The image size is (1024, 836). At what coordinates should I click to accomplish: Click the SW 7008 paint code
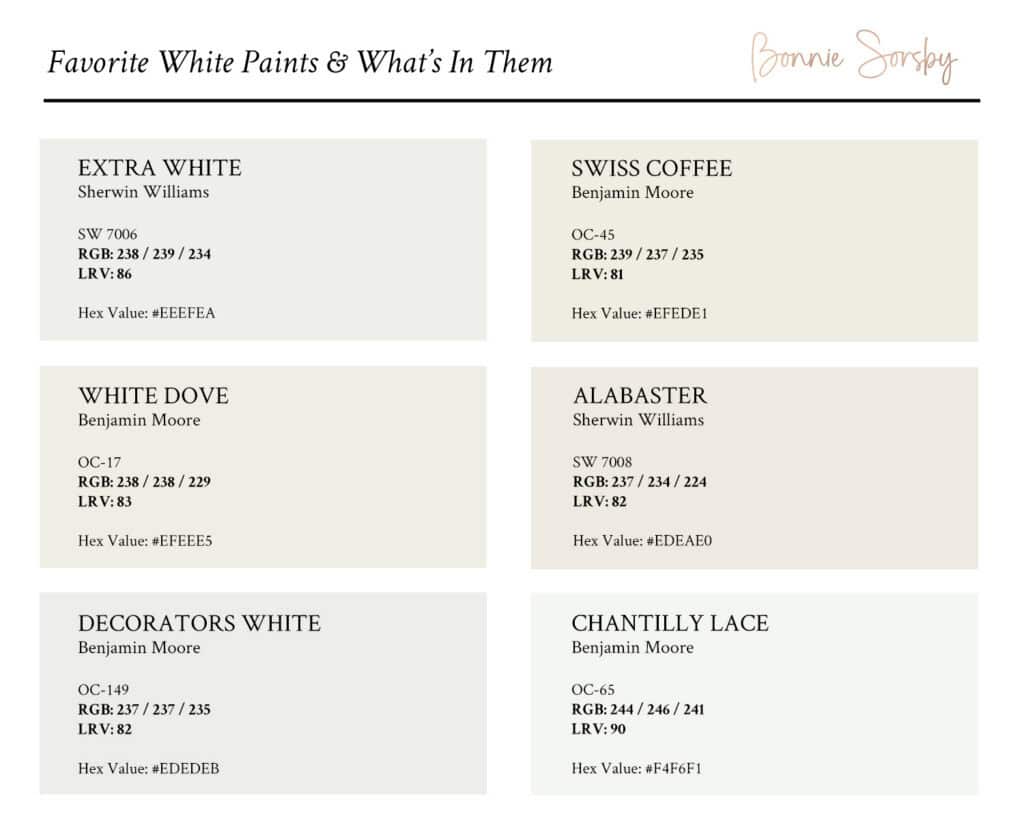coord(602,462)
